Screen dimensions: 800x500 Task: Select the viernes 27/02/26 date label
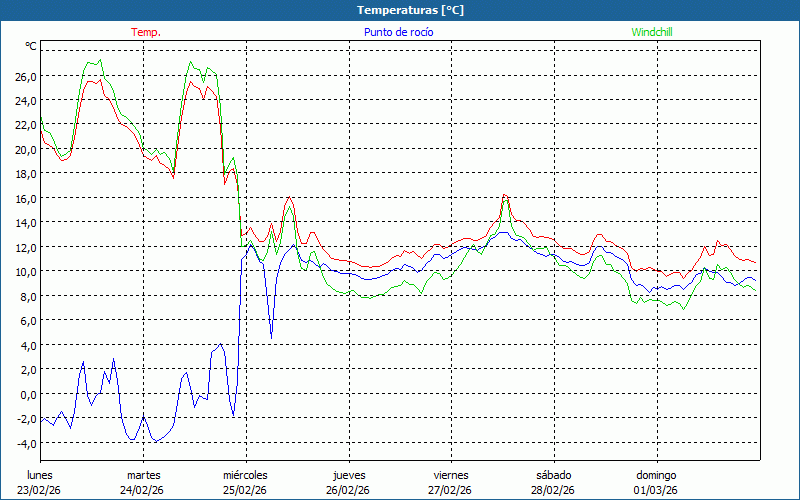451,482
